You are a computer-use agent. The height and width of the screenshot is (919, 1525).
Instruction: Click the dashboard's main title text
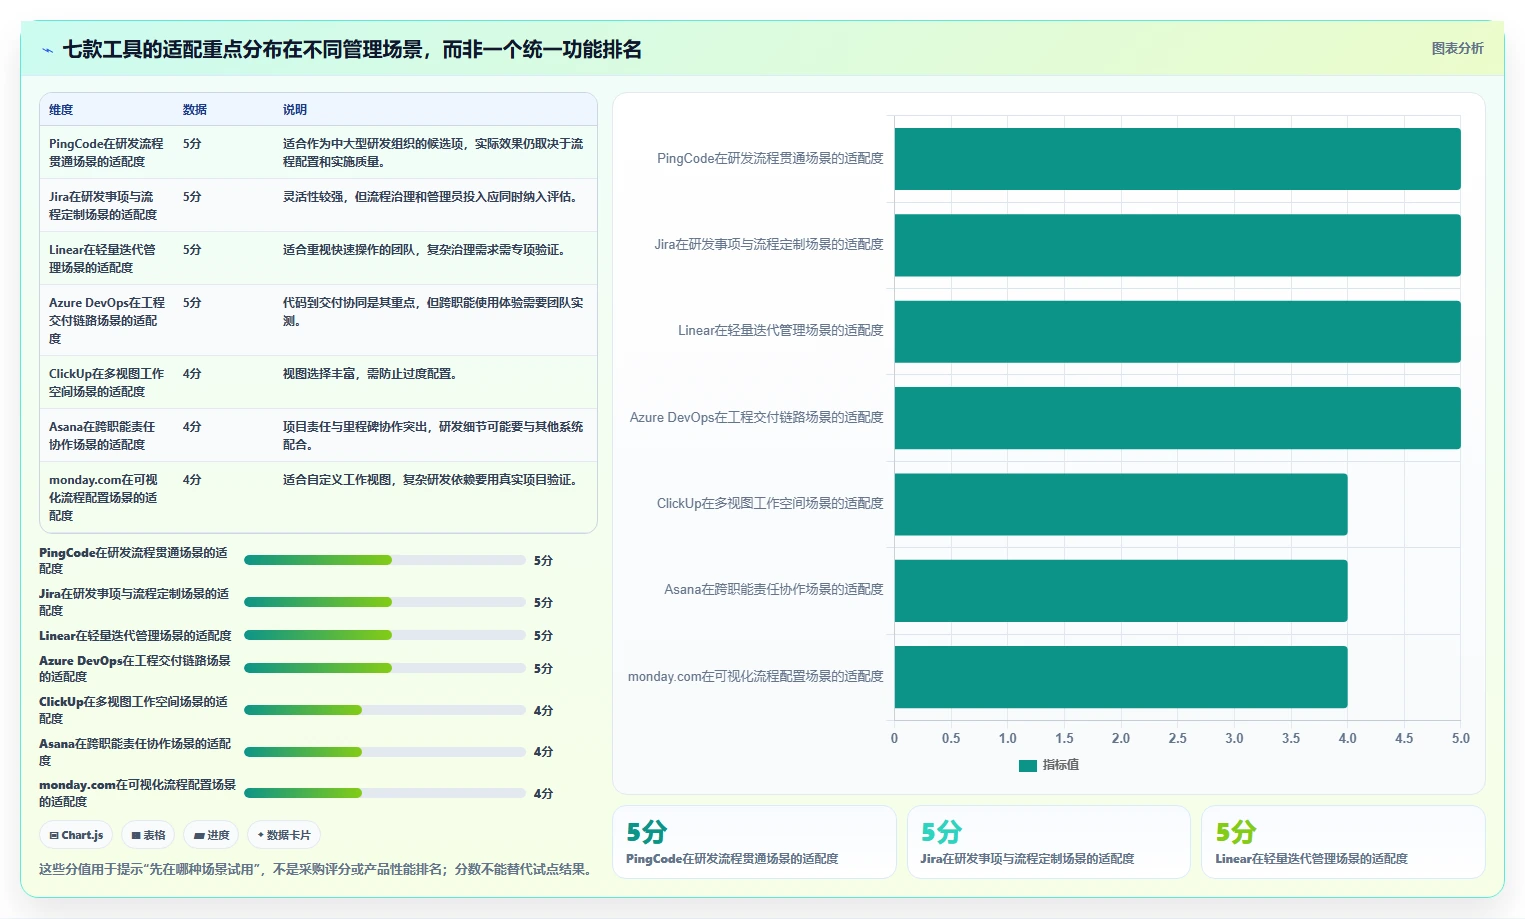(x=352, y=49)
